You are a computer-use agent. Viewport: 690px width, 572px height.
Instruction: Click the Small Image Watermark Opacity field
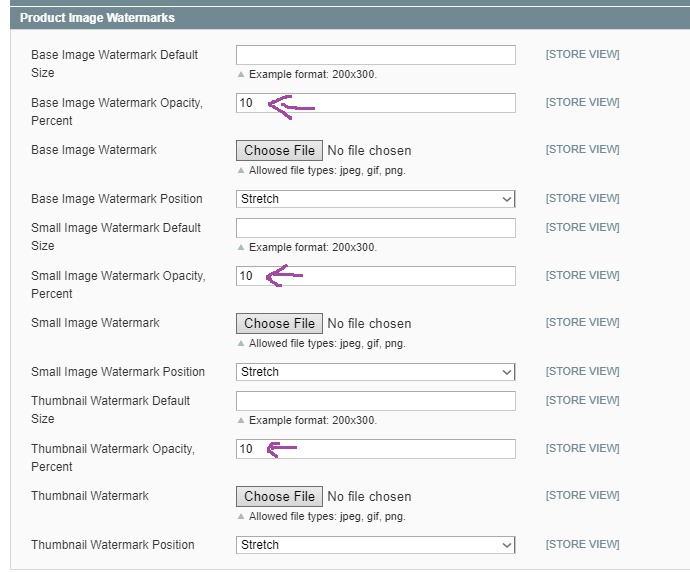375,276
